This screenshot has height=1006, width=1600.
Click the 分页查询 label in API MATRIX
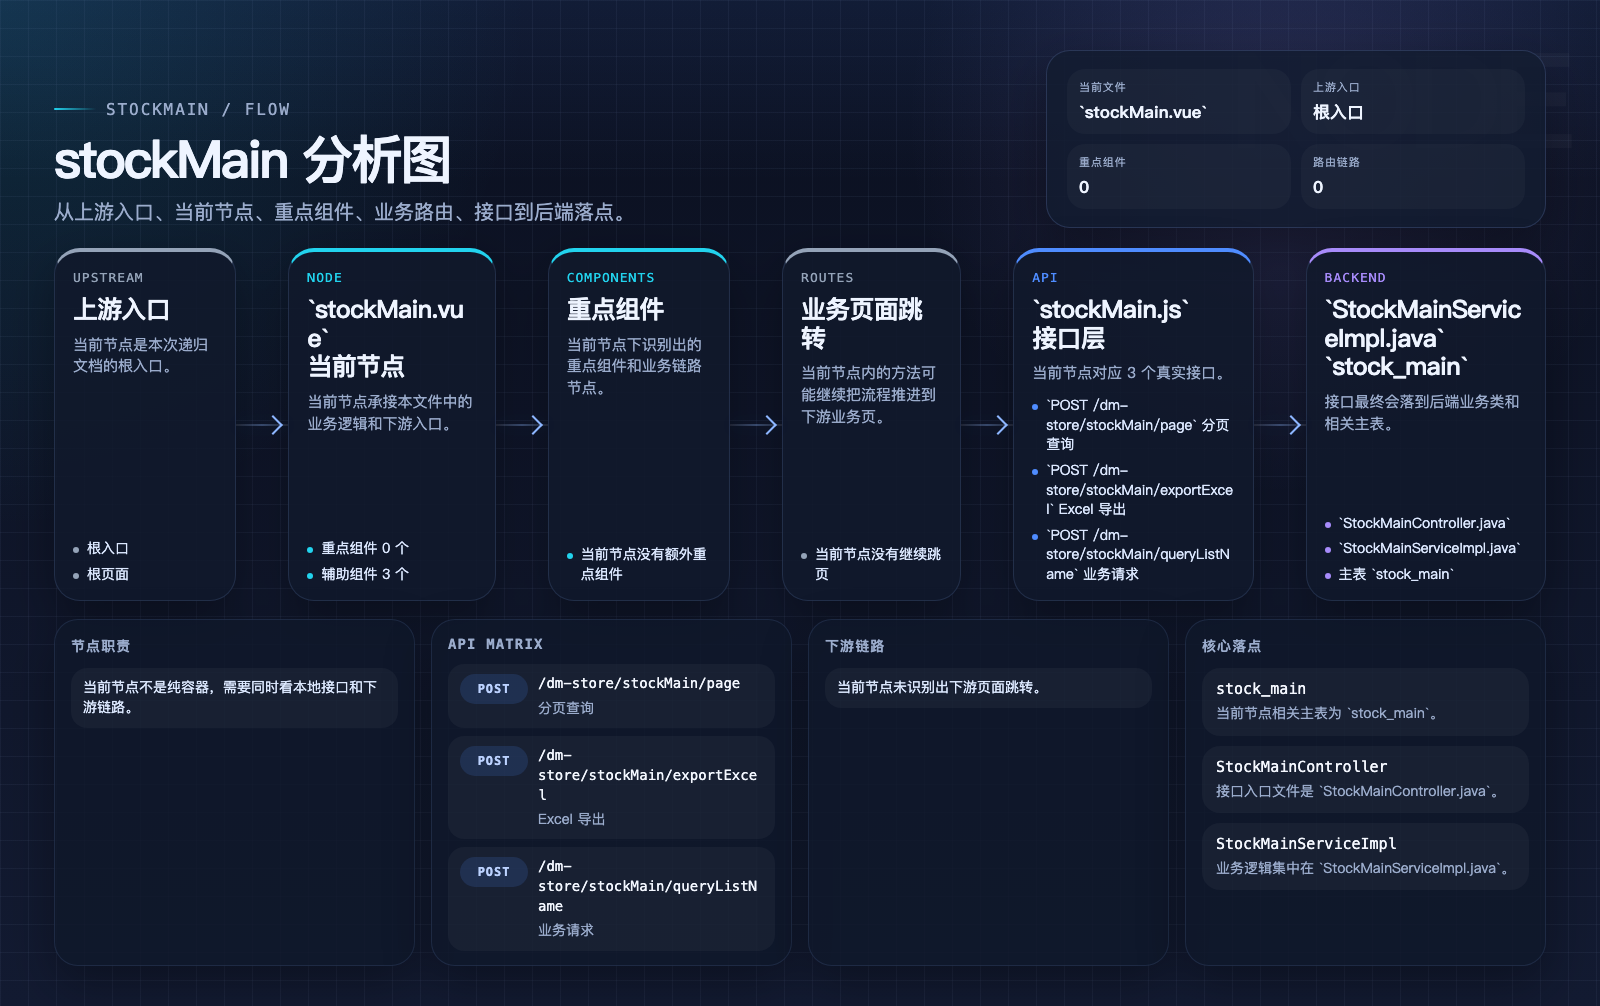[566, 708]
